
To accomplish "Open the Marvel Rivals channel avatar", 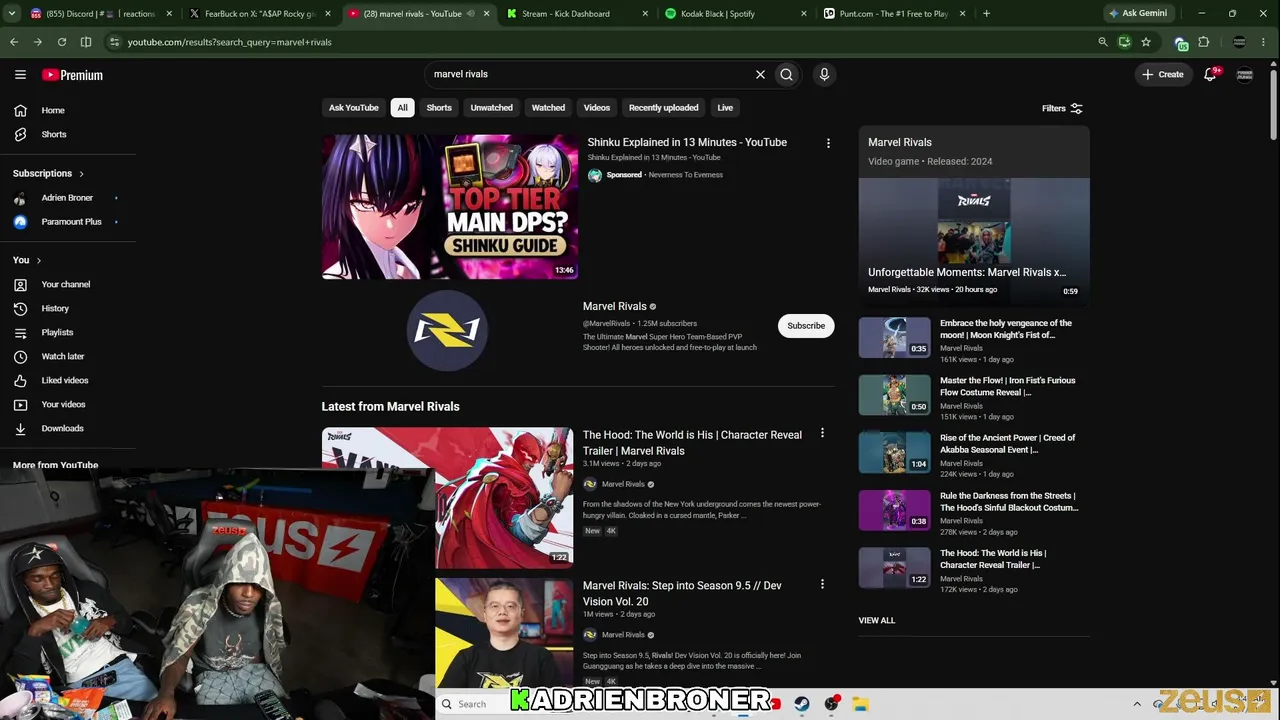I will click(x=447, y=329).
